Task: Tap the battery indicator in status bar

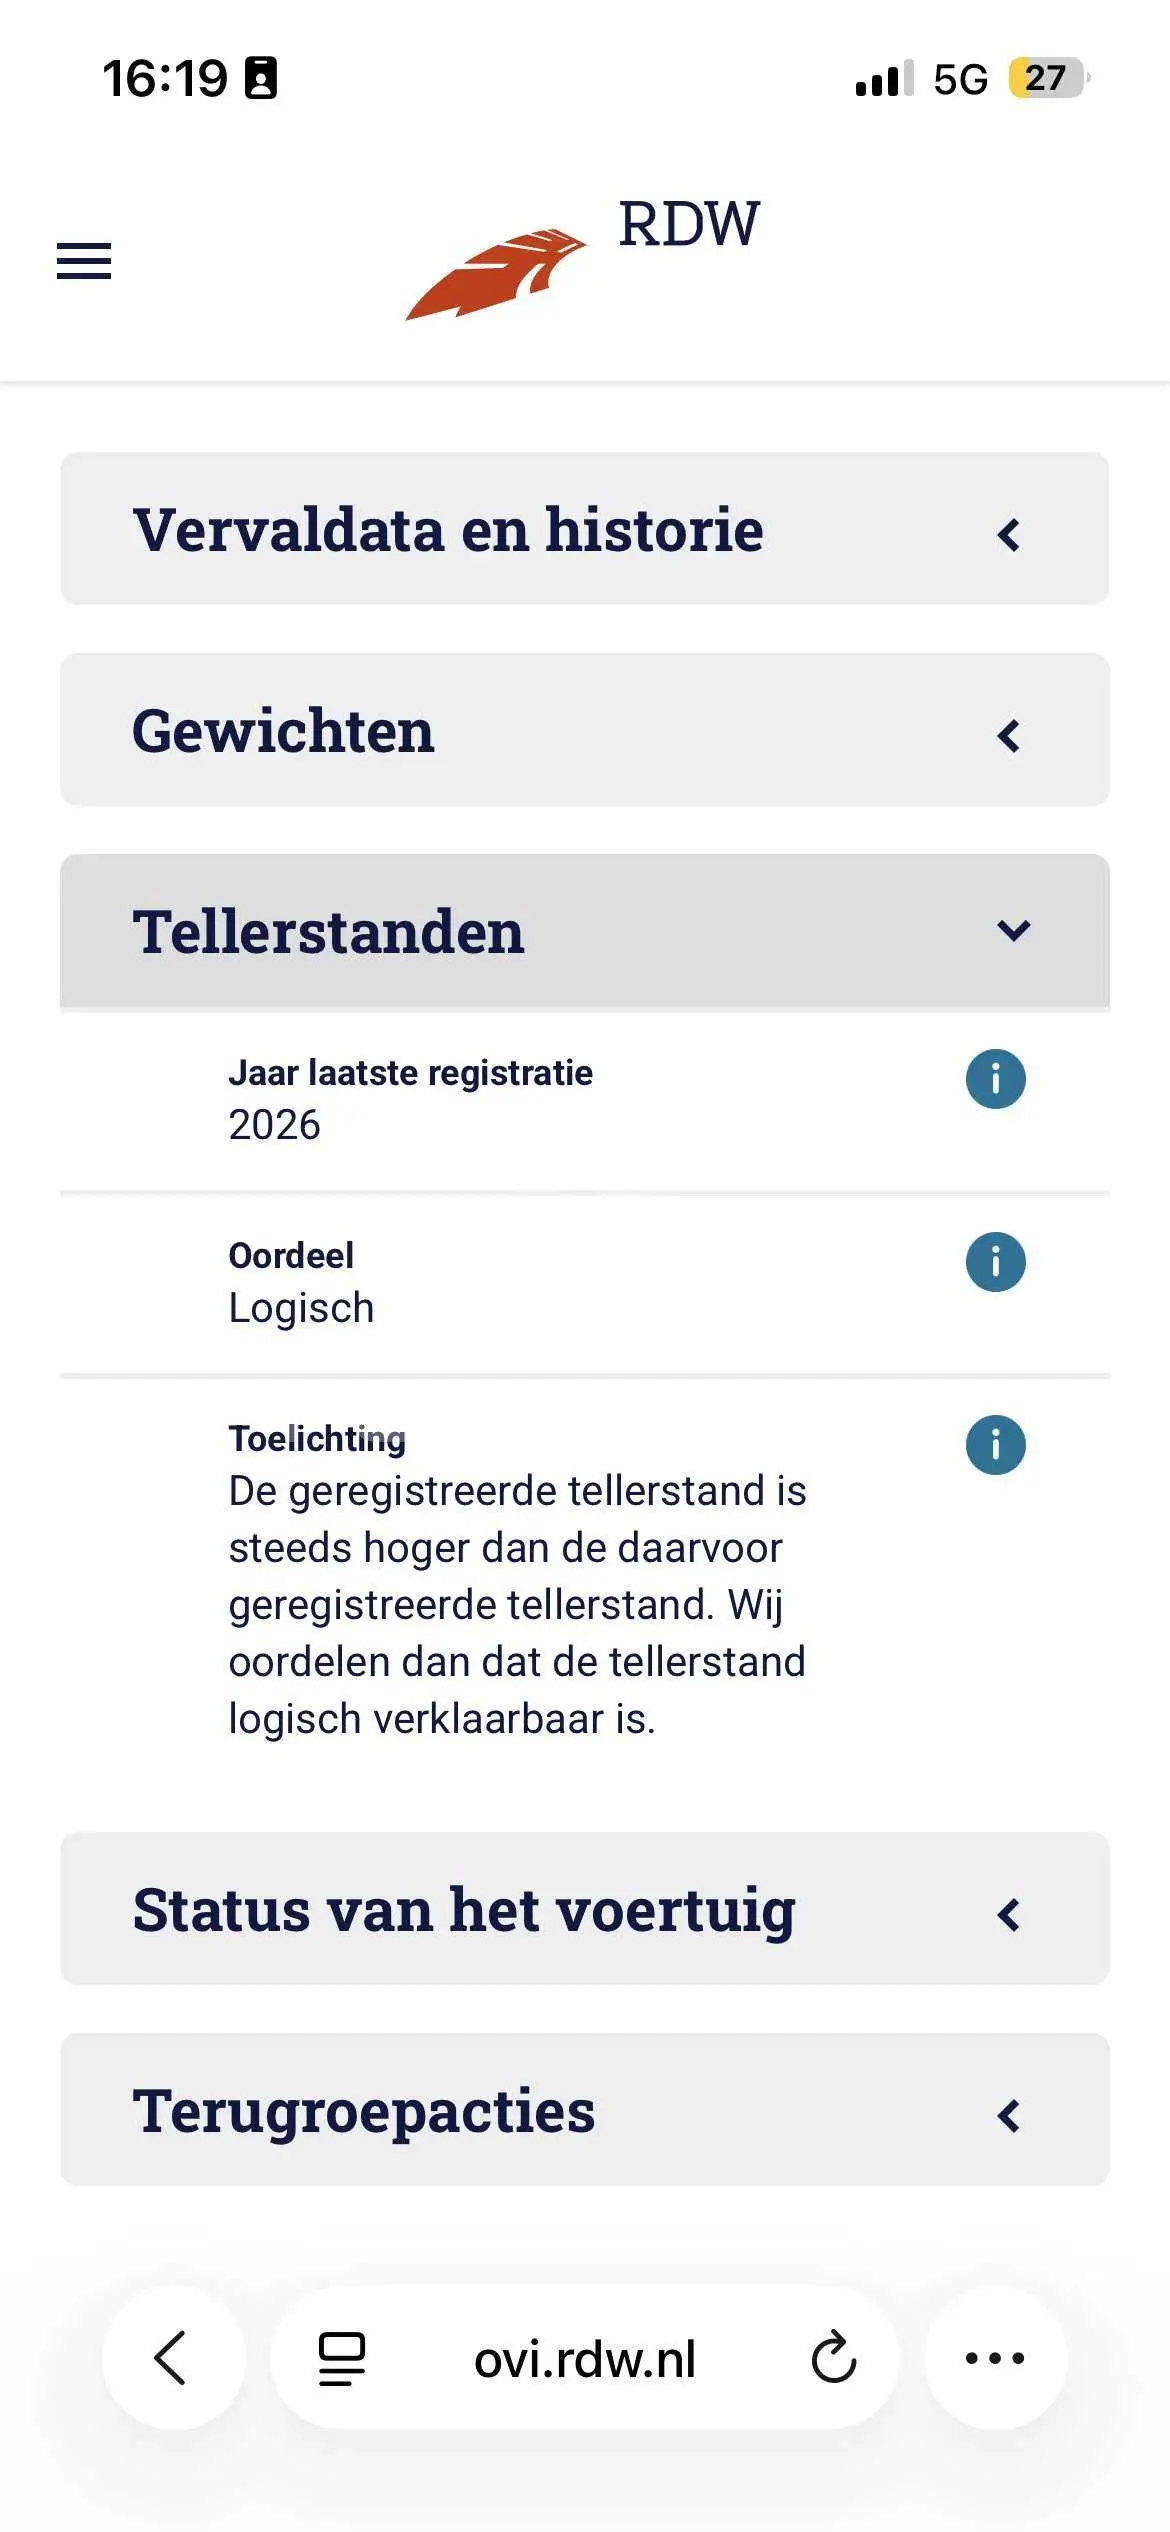Action: [x=1049, y=78]
